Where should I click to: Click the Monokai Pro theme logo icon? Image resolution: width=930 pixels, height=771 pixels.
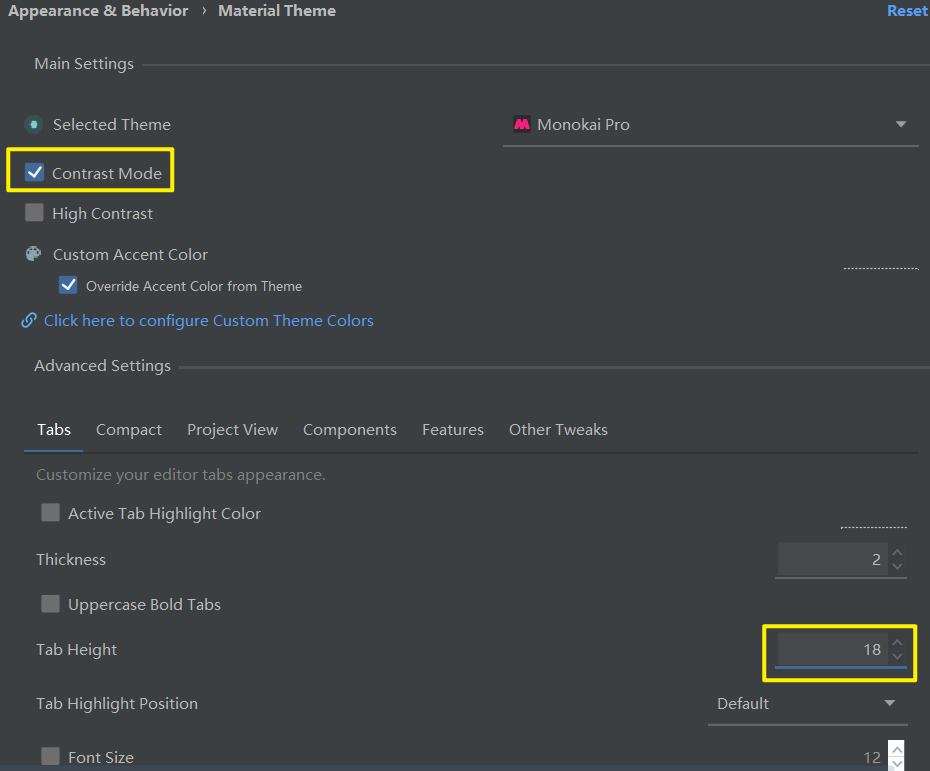pyautogui.click(x=522, y=124)
